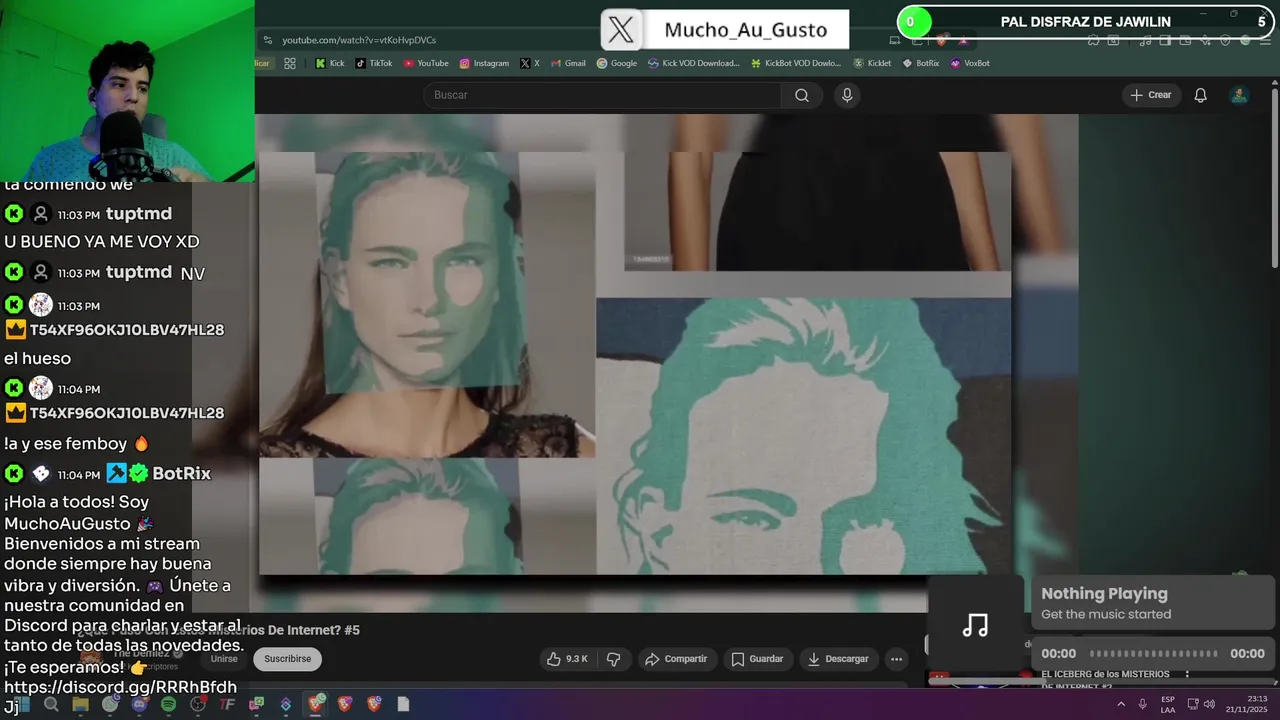Open Spotify from taskbar
The width and height of the screenshot is (1280, 720).
click(x=168, y=704)
